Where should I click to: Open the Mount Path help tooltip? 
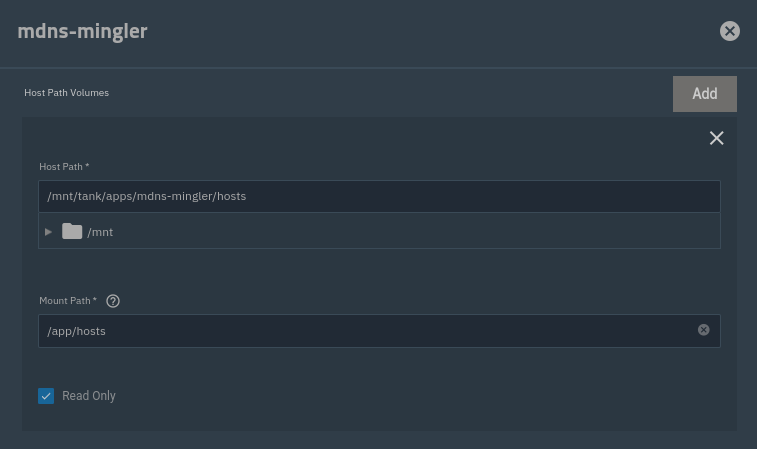point(113,301)
